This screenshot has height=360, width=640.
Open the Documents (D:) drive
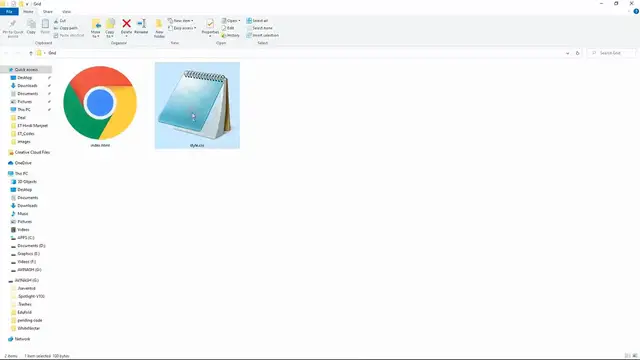31,246
